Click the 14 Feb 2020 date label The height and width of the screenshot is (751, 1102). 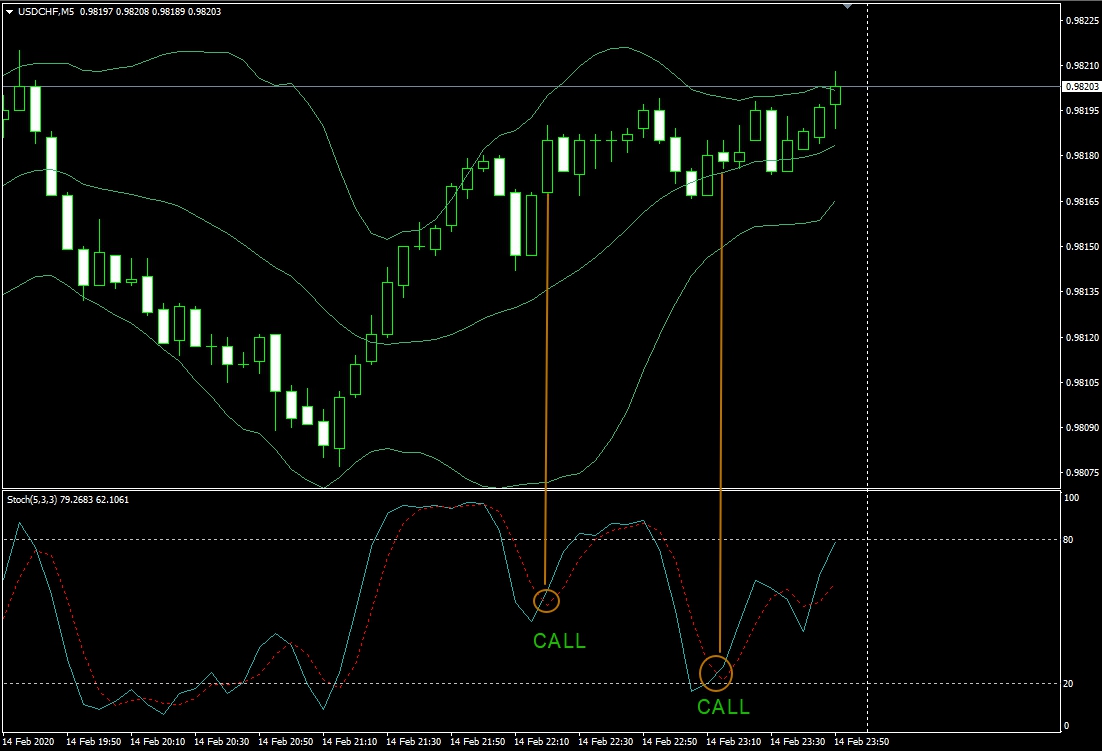30,742
